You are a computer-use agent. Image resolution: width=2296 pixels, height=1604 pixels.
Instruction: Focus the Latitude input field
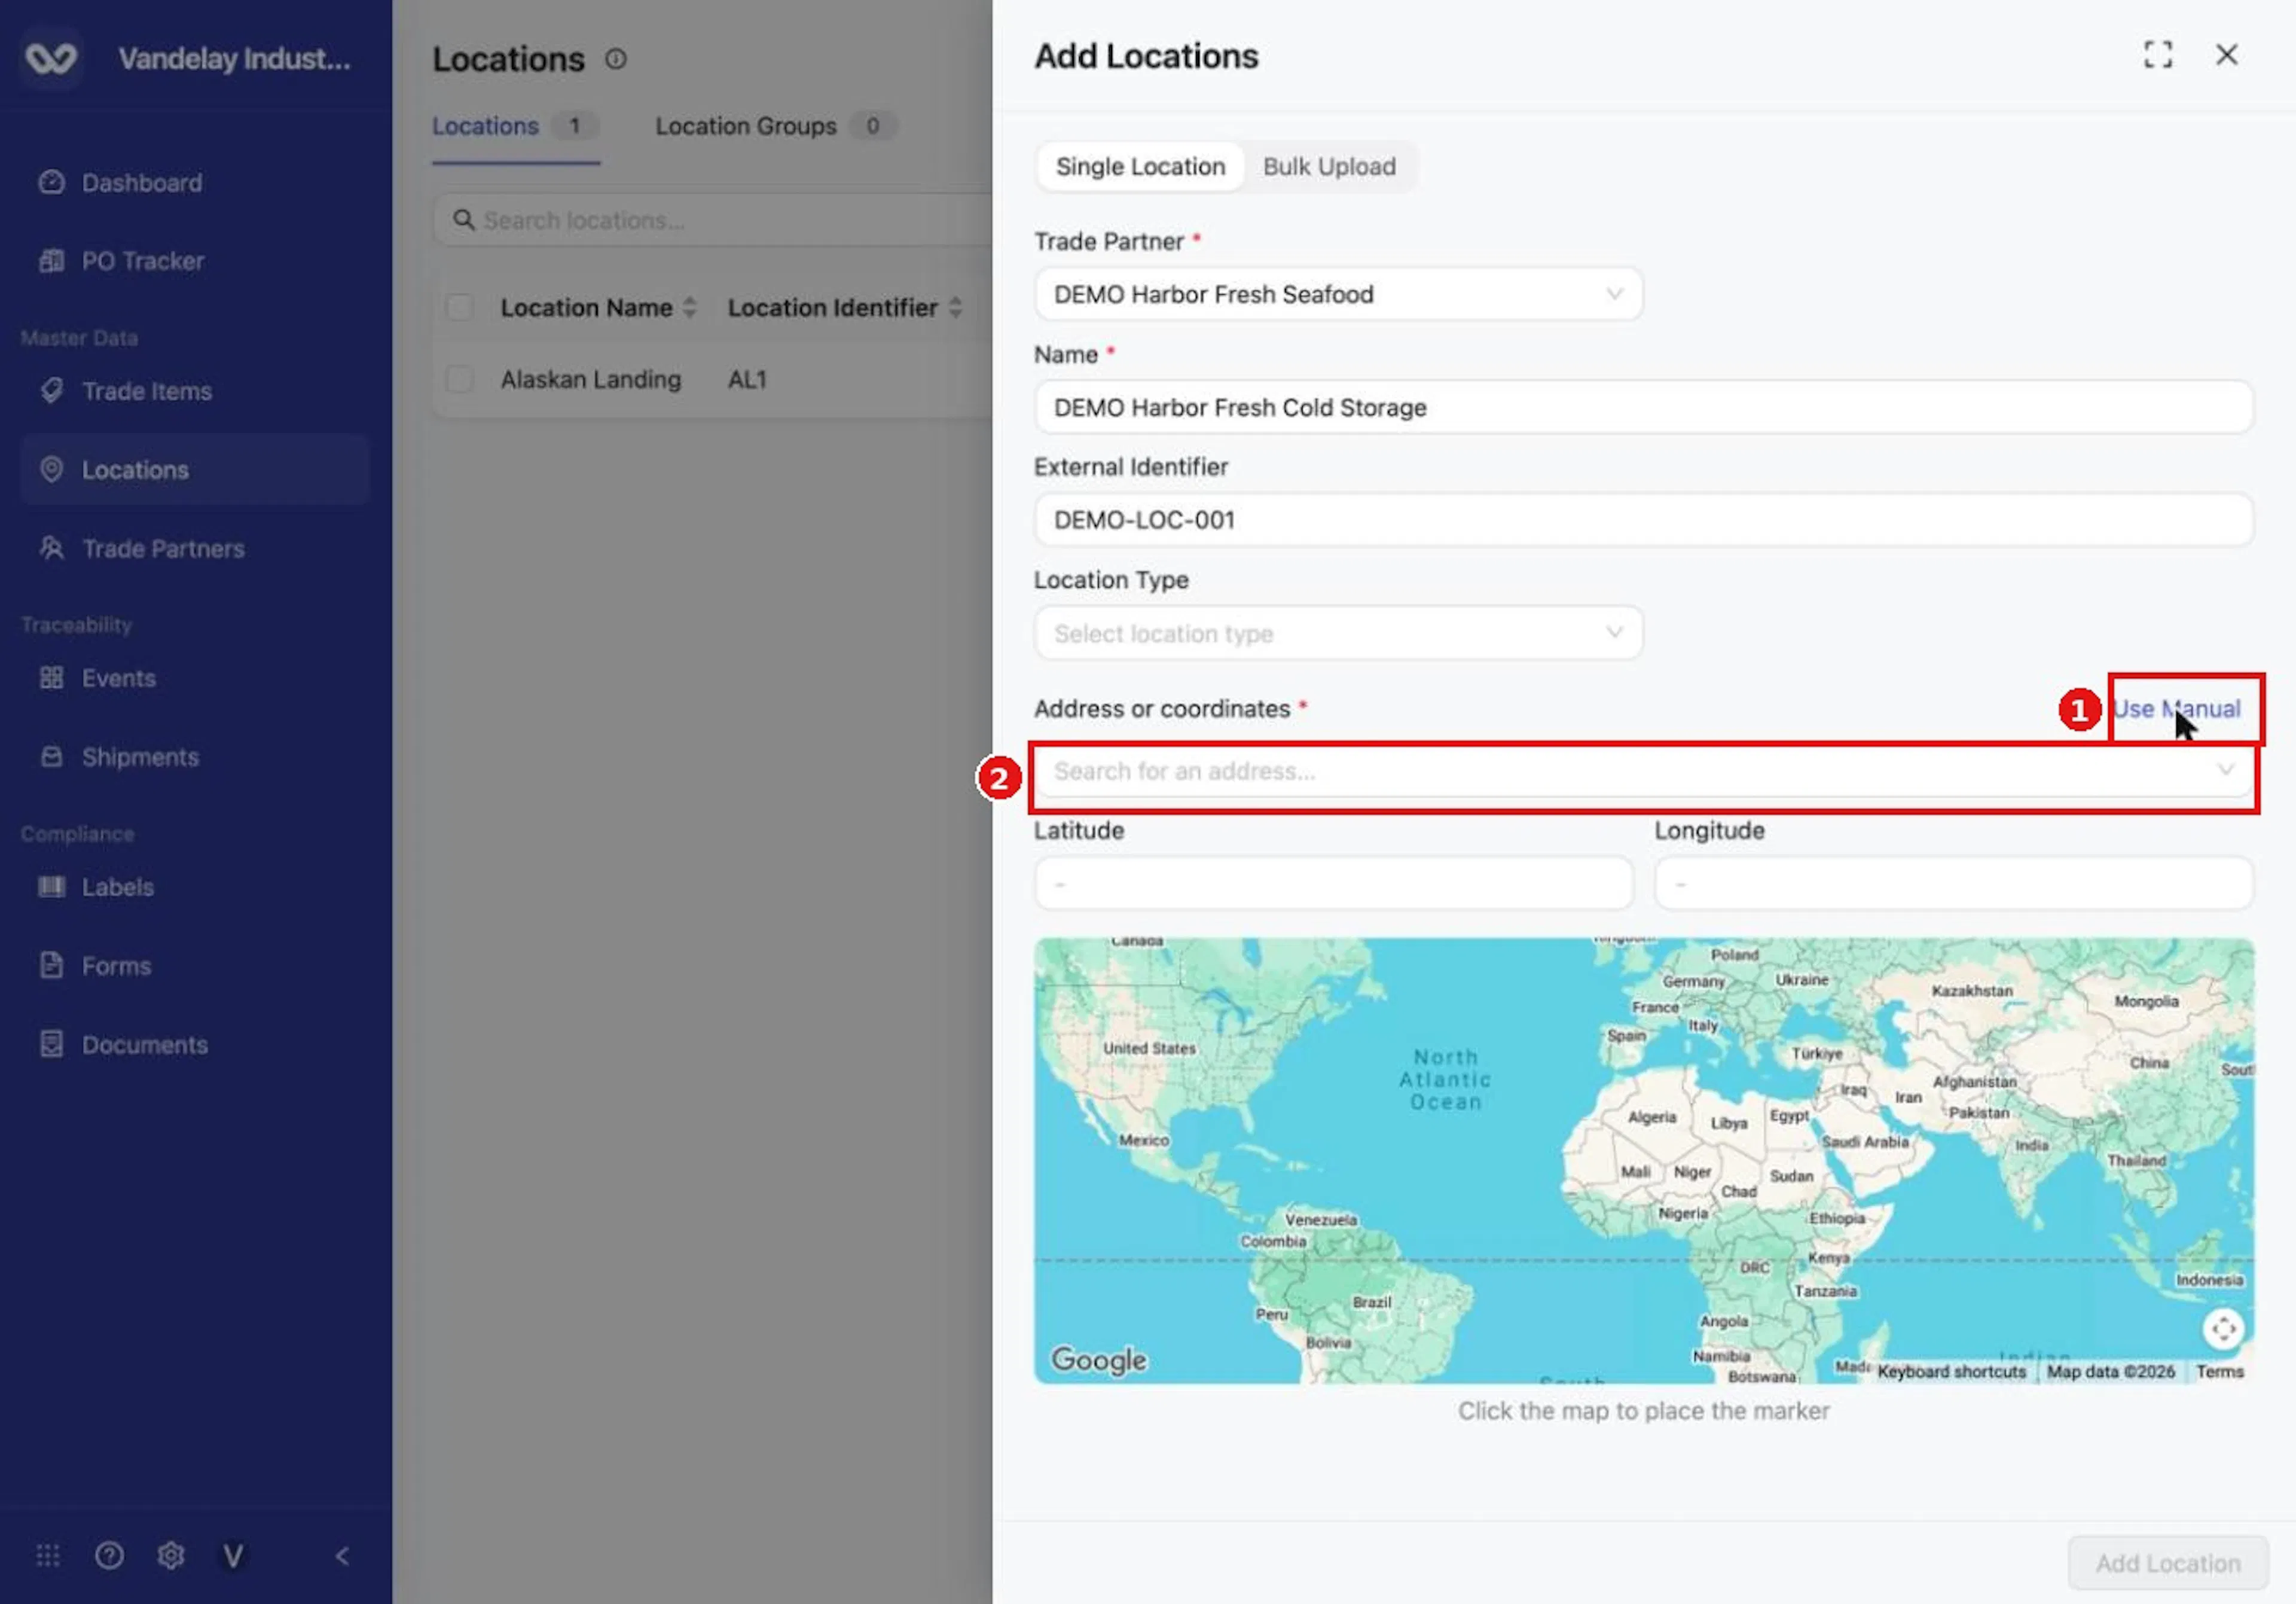1334,883
